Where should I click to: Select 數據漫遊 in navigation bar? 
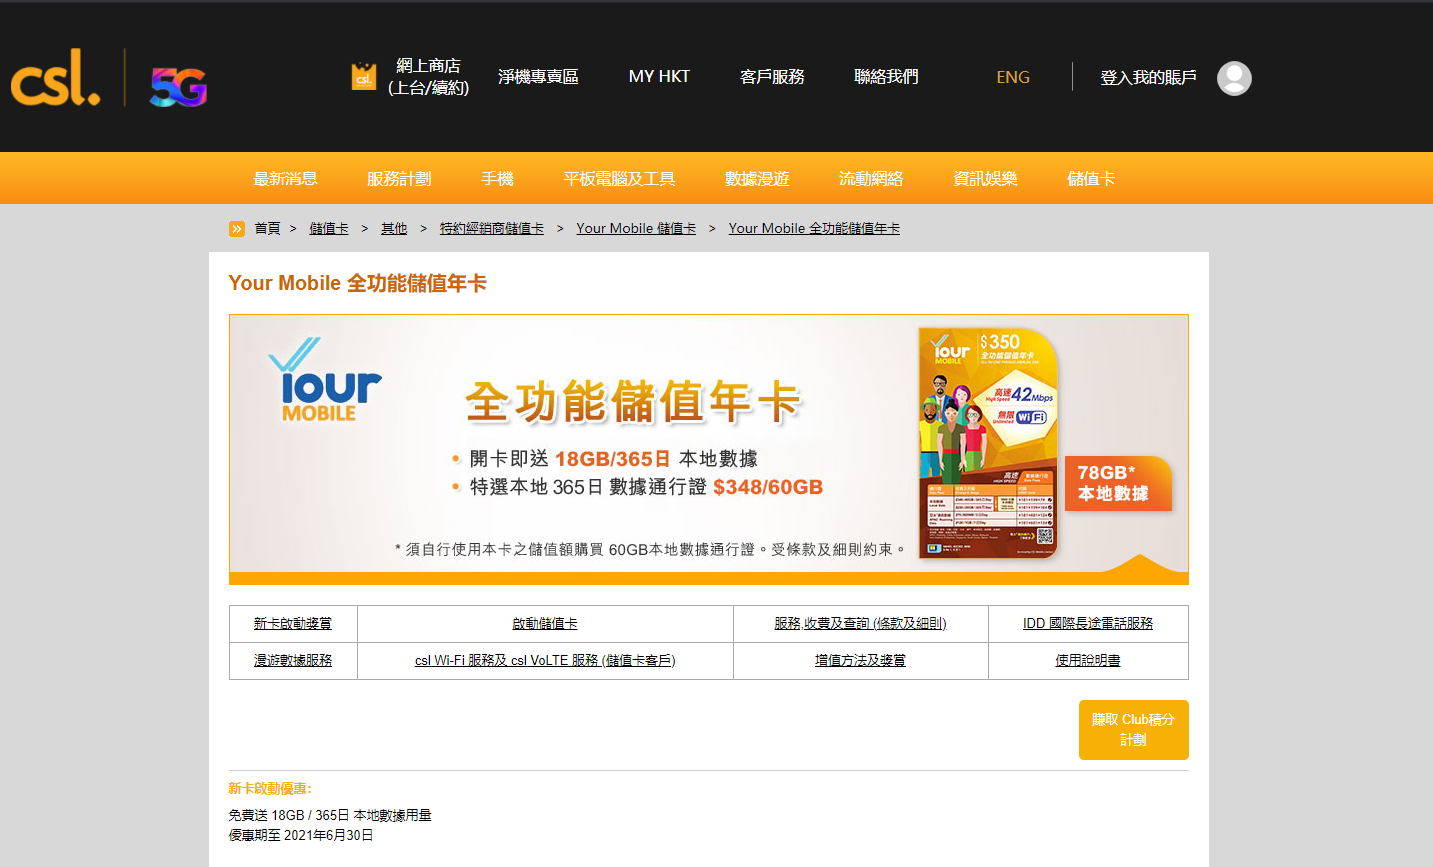[x=757, y=179]
